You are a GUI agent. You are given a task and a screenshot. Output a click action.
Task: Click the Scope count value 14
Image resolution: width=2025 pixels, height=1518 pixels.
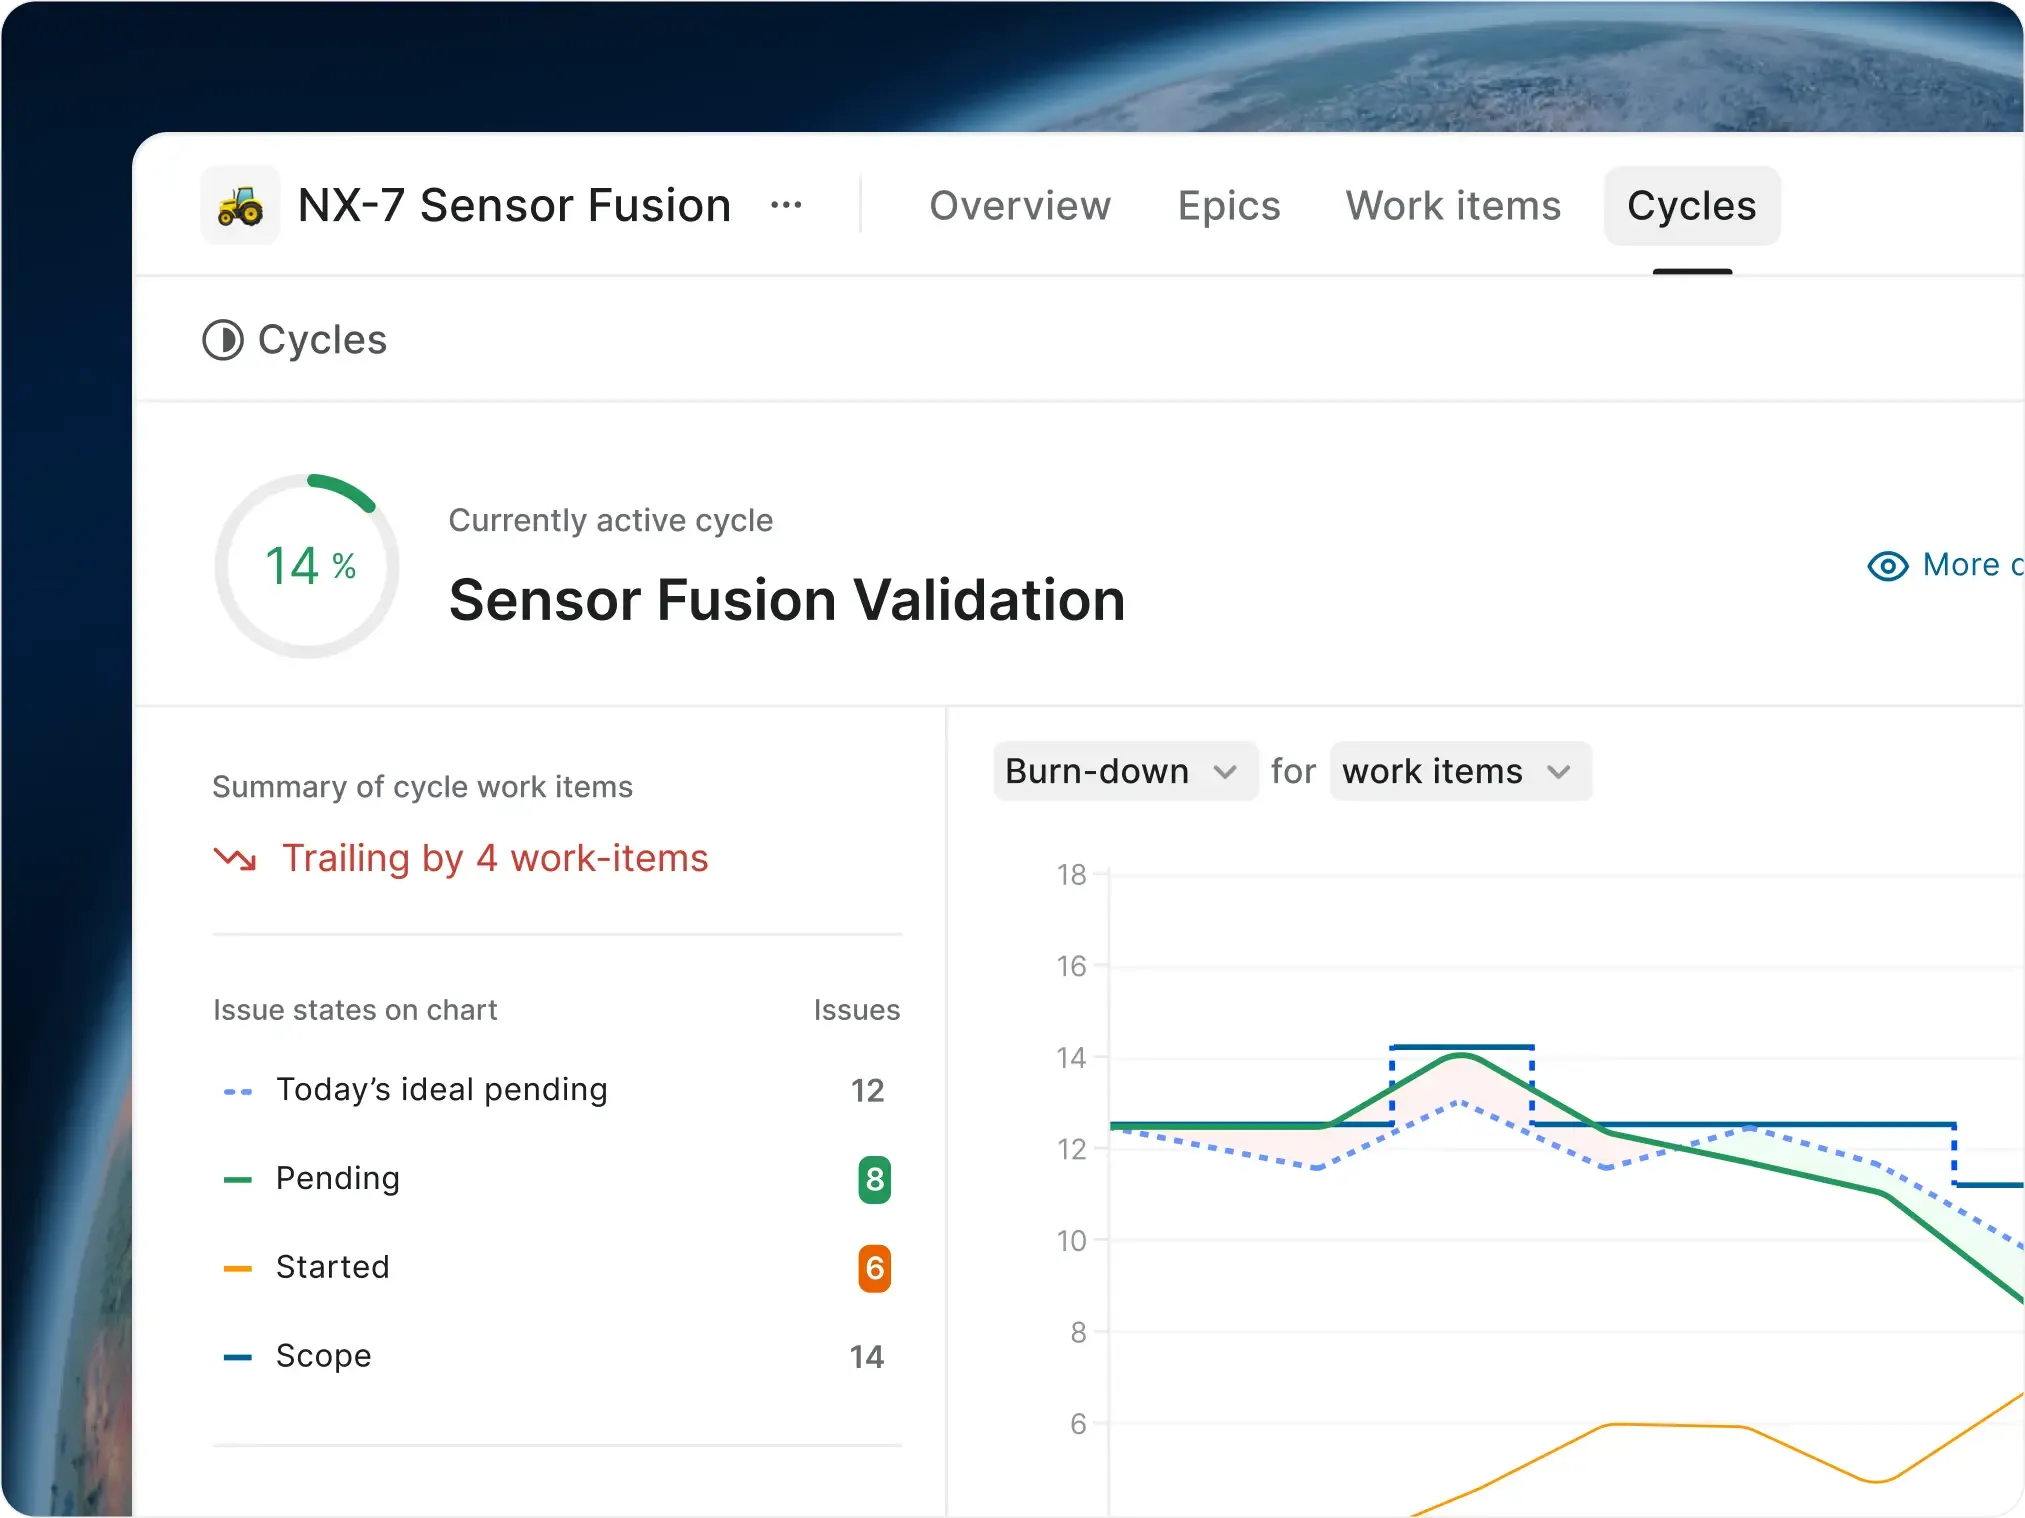tap(867, 1357)
